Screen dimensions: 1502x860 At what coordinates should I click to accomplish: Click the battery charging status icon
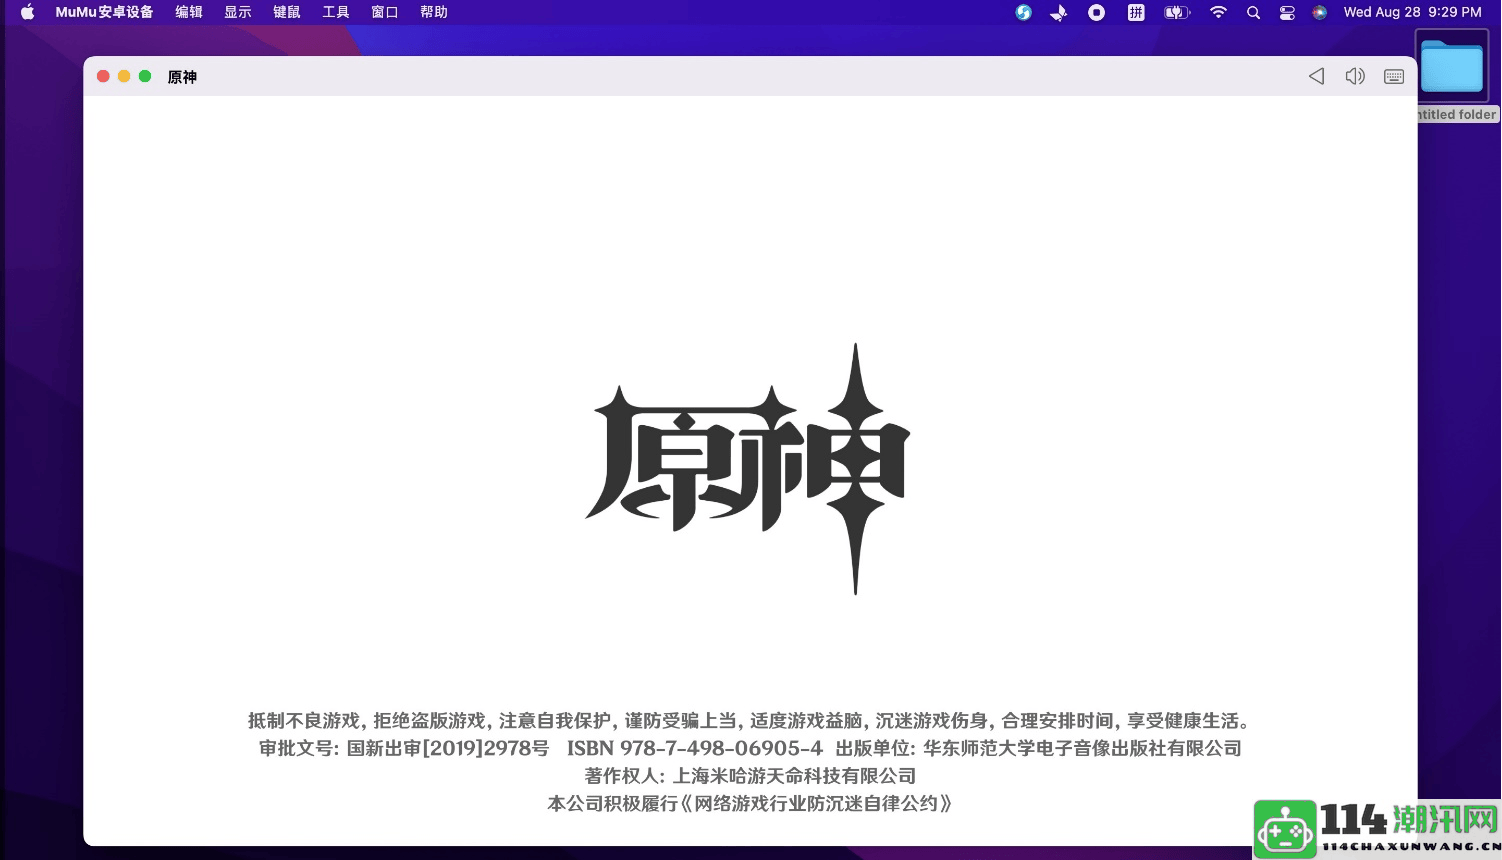(1177, 12)
